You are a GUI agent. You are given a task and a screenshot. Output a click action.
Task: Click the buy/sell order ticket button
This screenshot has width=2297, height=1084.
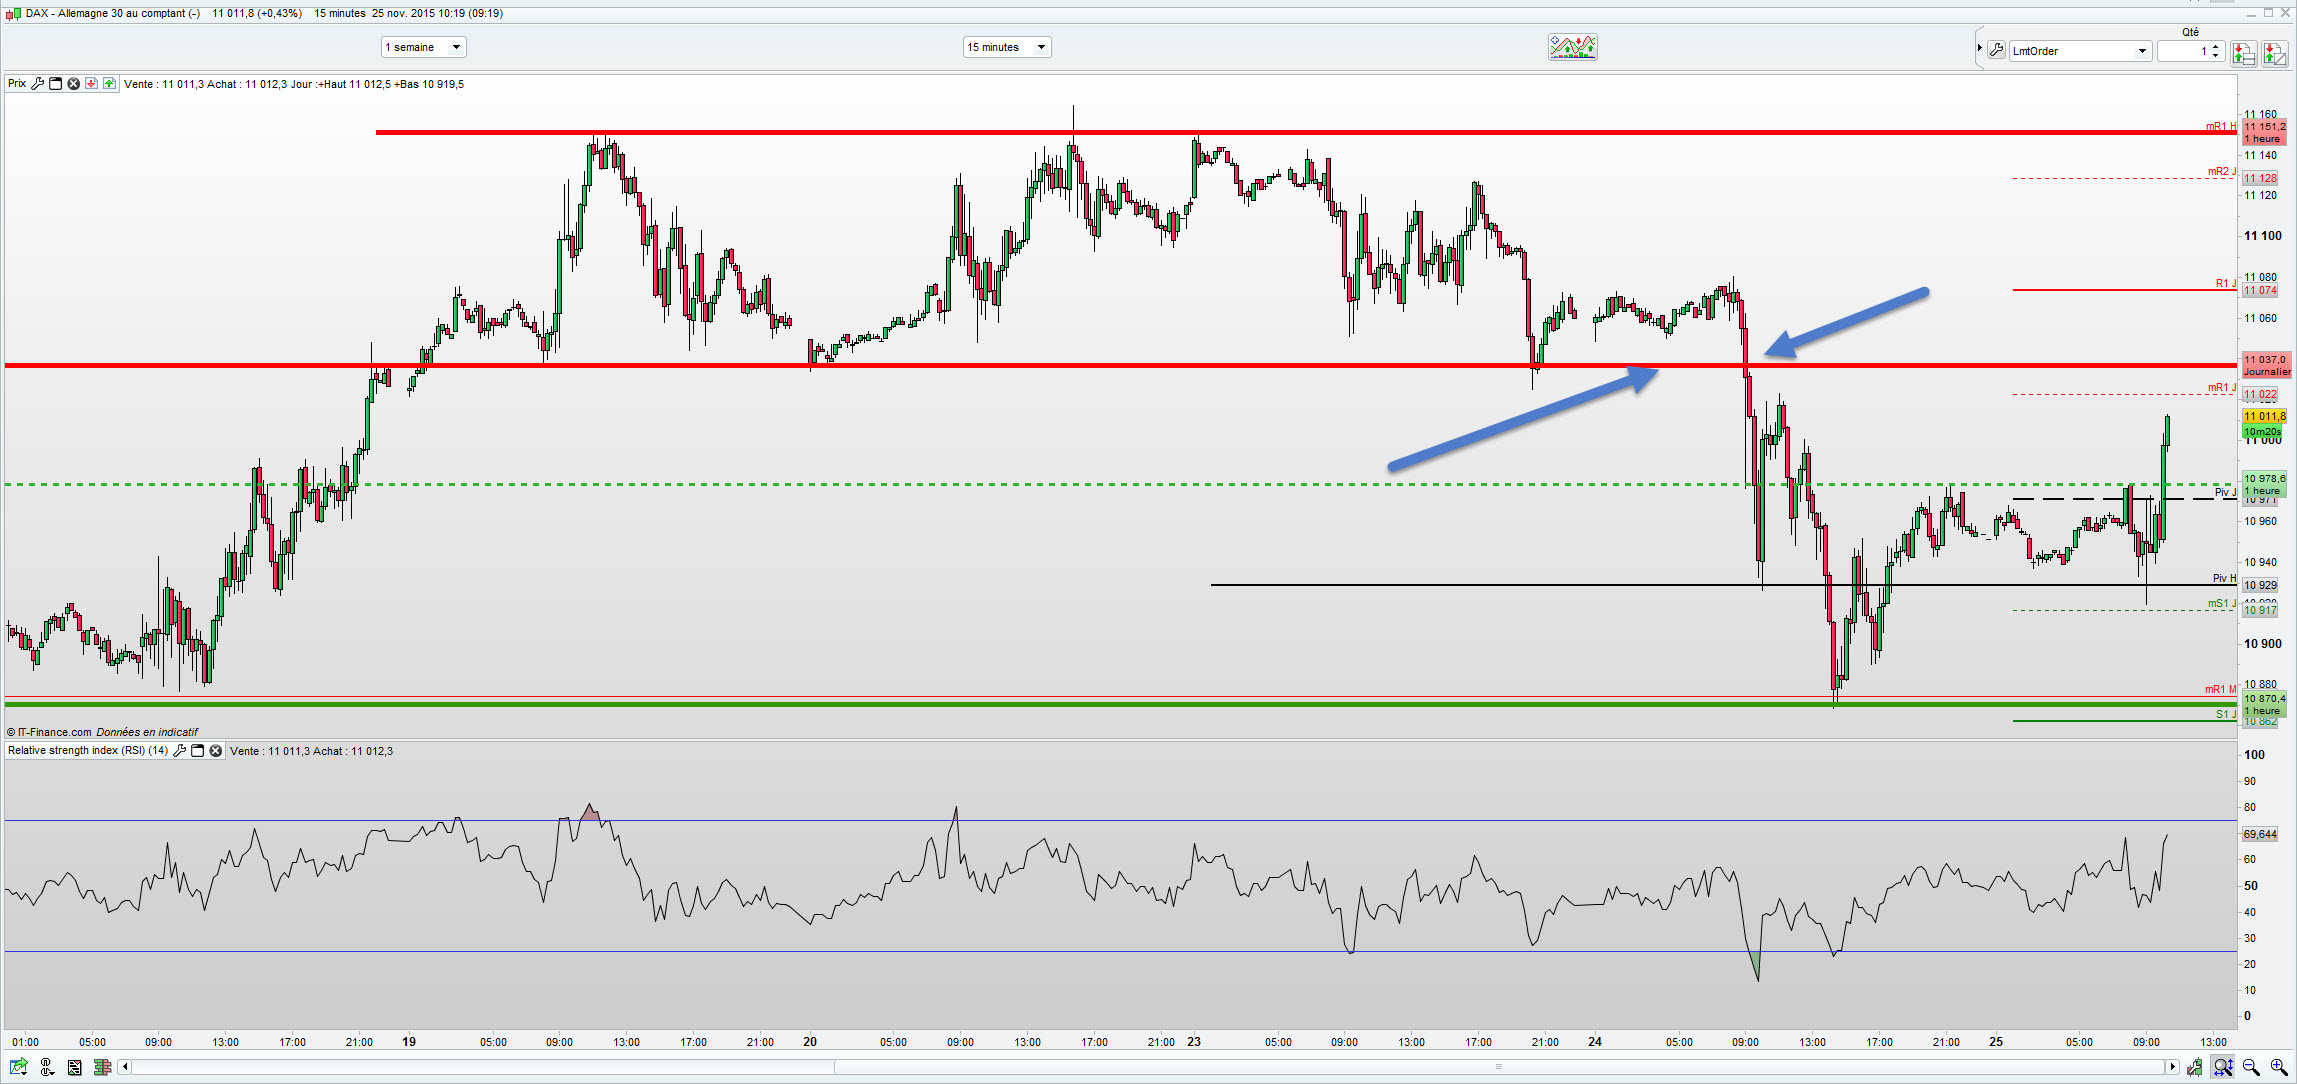(x=2243, y=53)
